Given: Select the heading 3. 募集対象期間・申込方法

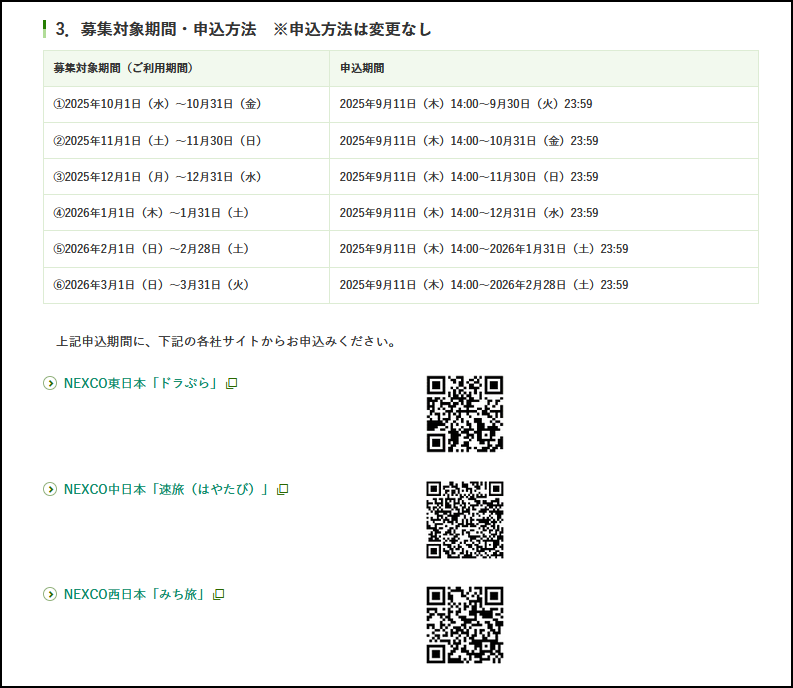Looking at the screenshot, I should point(156,29).
